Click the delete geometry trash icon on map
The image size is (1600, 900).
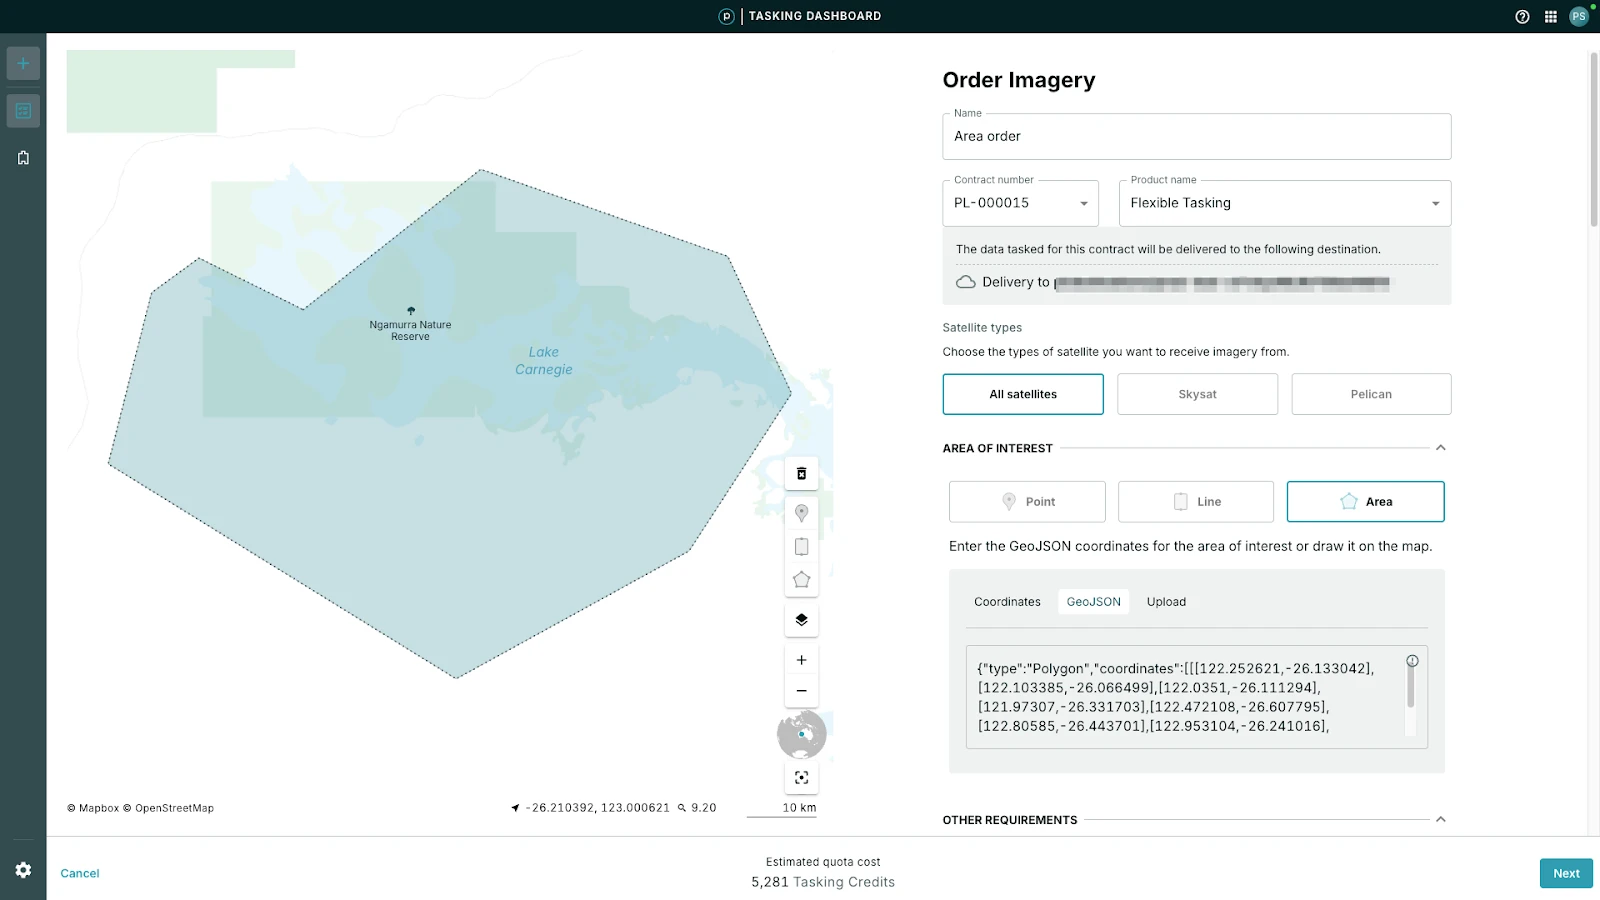tap(801, 474)
